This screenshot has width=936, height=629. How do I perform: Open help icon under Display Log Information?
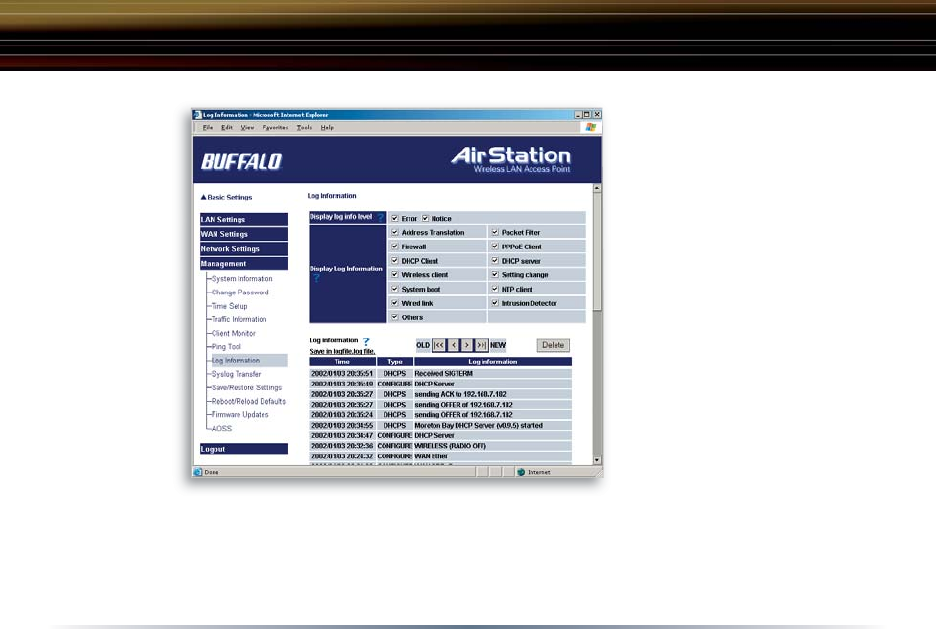[316, 278]
